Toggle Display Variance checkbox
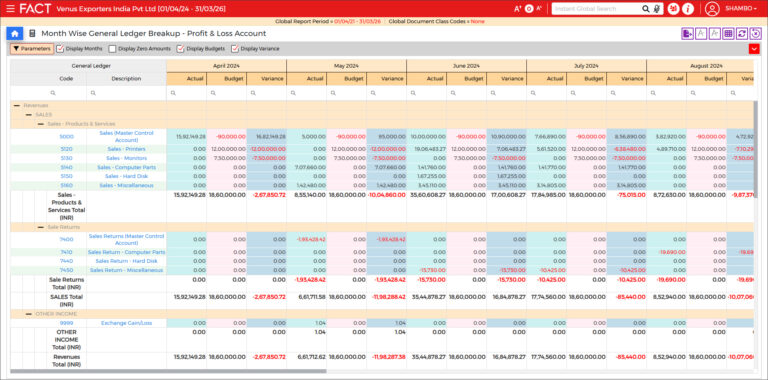The width and height of the screenshot is (768, 380). pos(235,49)
